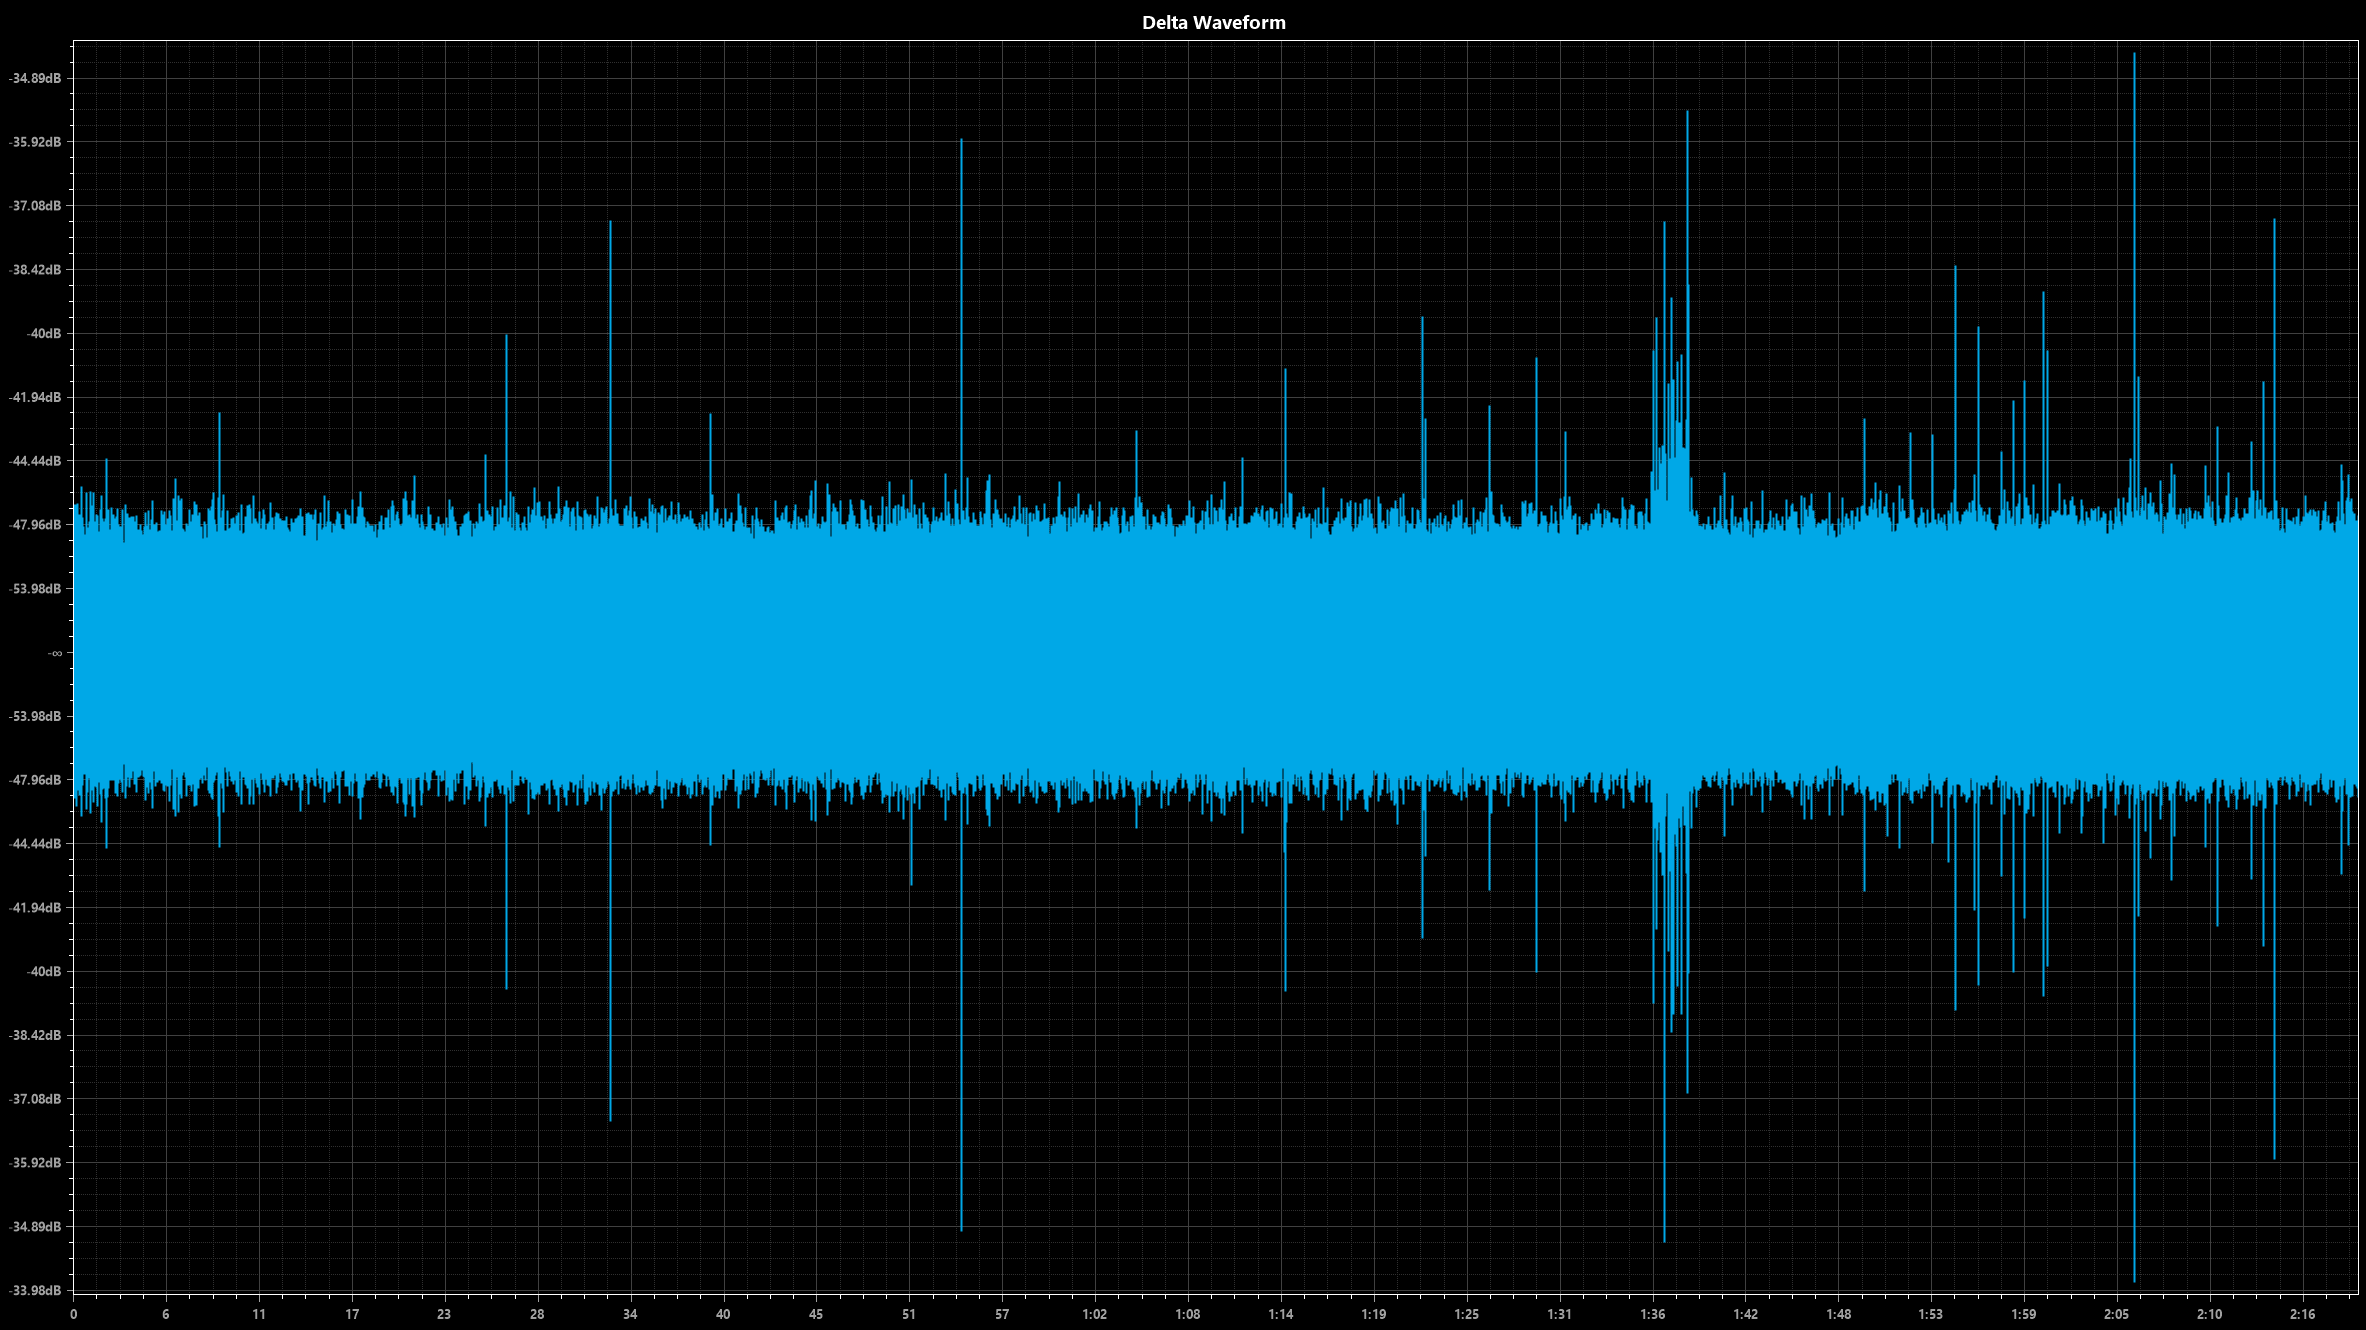Click the Delta Waveform chart title
This screenshot has height=1330, width=2366.
coord(1213,22)
